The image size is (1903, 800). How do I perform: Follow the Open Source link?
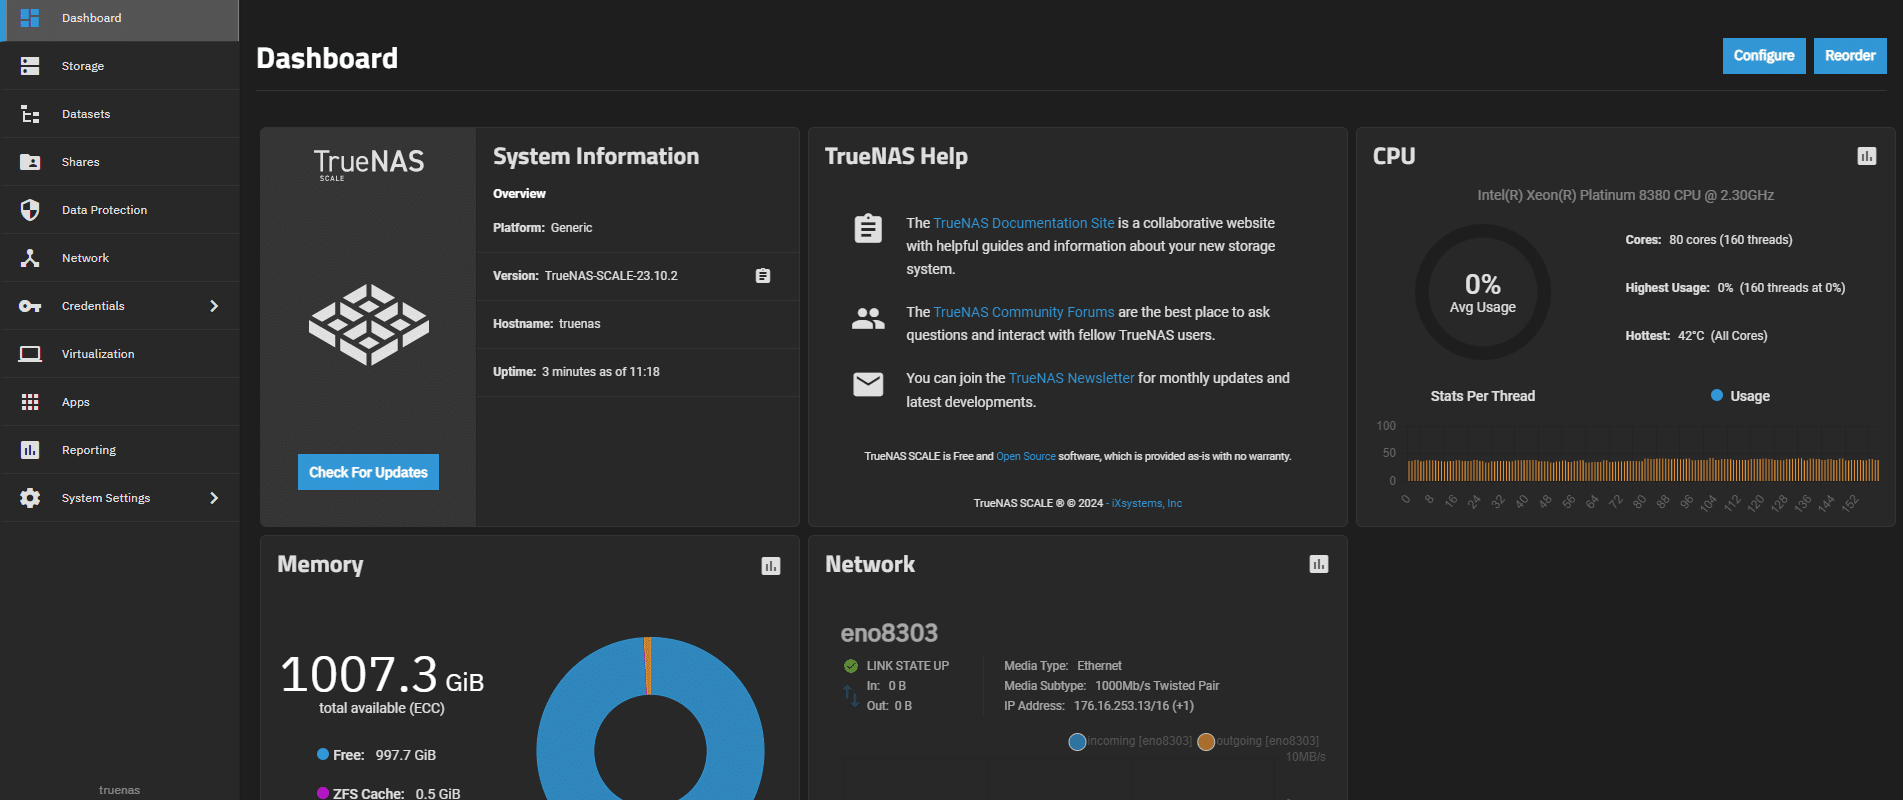(1026, 456)
